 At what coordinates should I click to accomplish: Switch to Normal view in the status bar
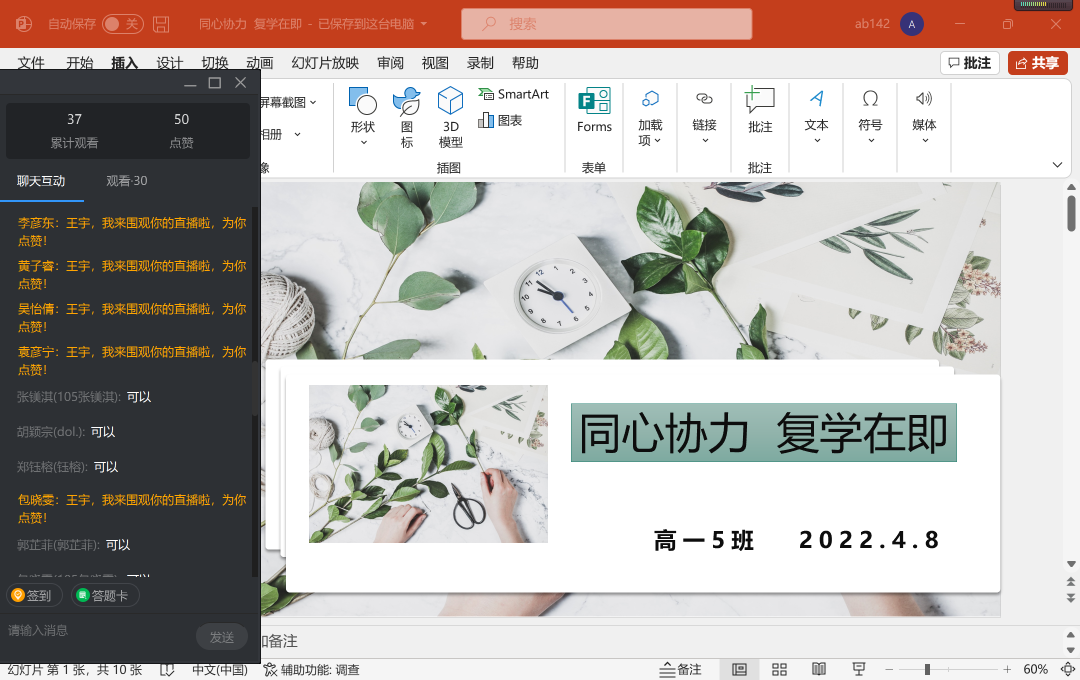tap(739, 669)
